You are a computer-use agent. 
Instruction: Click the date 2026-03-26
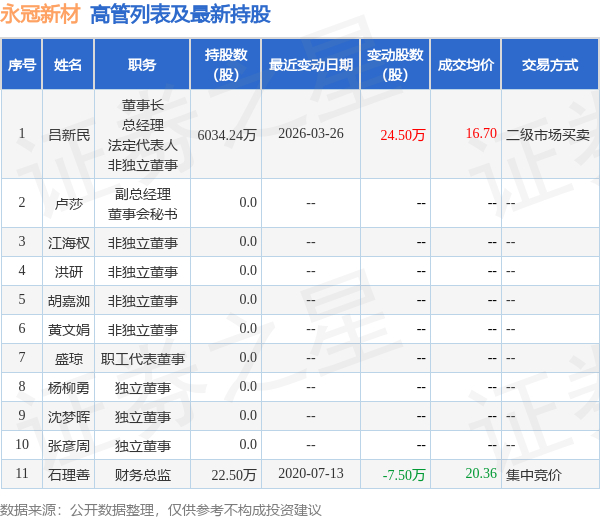(x=311, y=134)
